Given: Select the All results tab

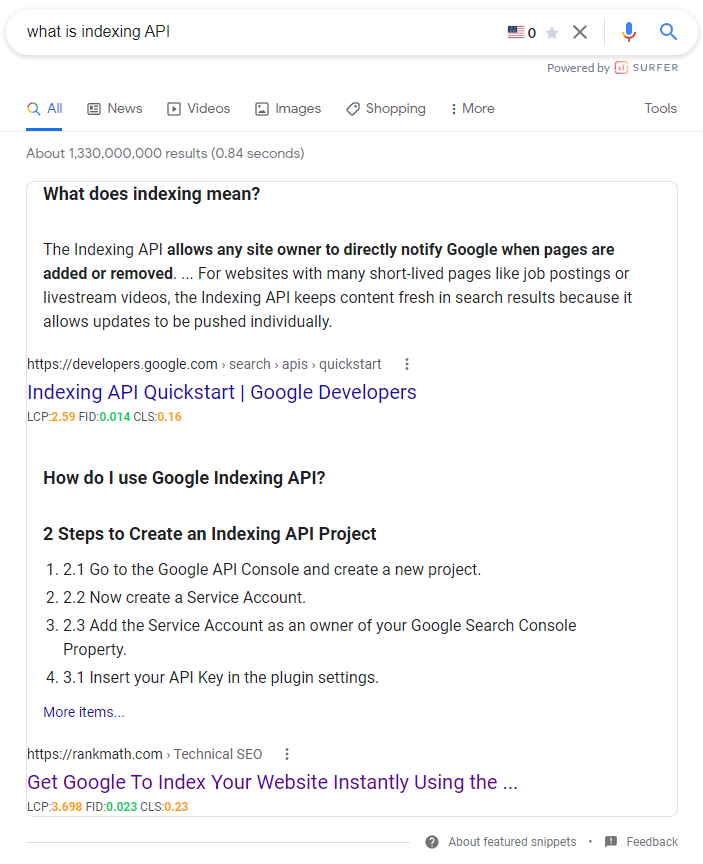Looking at the screenshot, I should (x=44, y=109).
